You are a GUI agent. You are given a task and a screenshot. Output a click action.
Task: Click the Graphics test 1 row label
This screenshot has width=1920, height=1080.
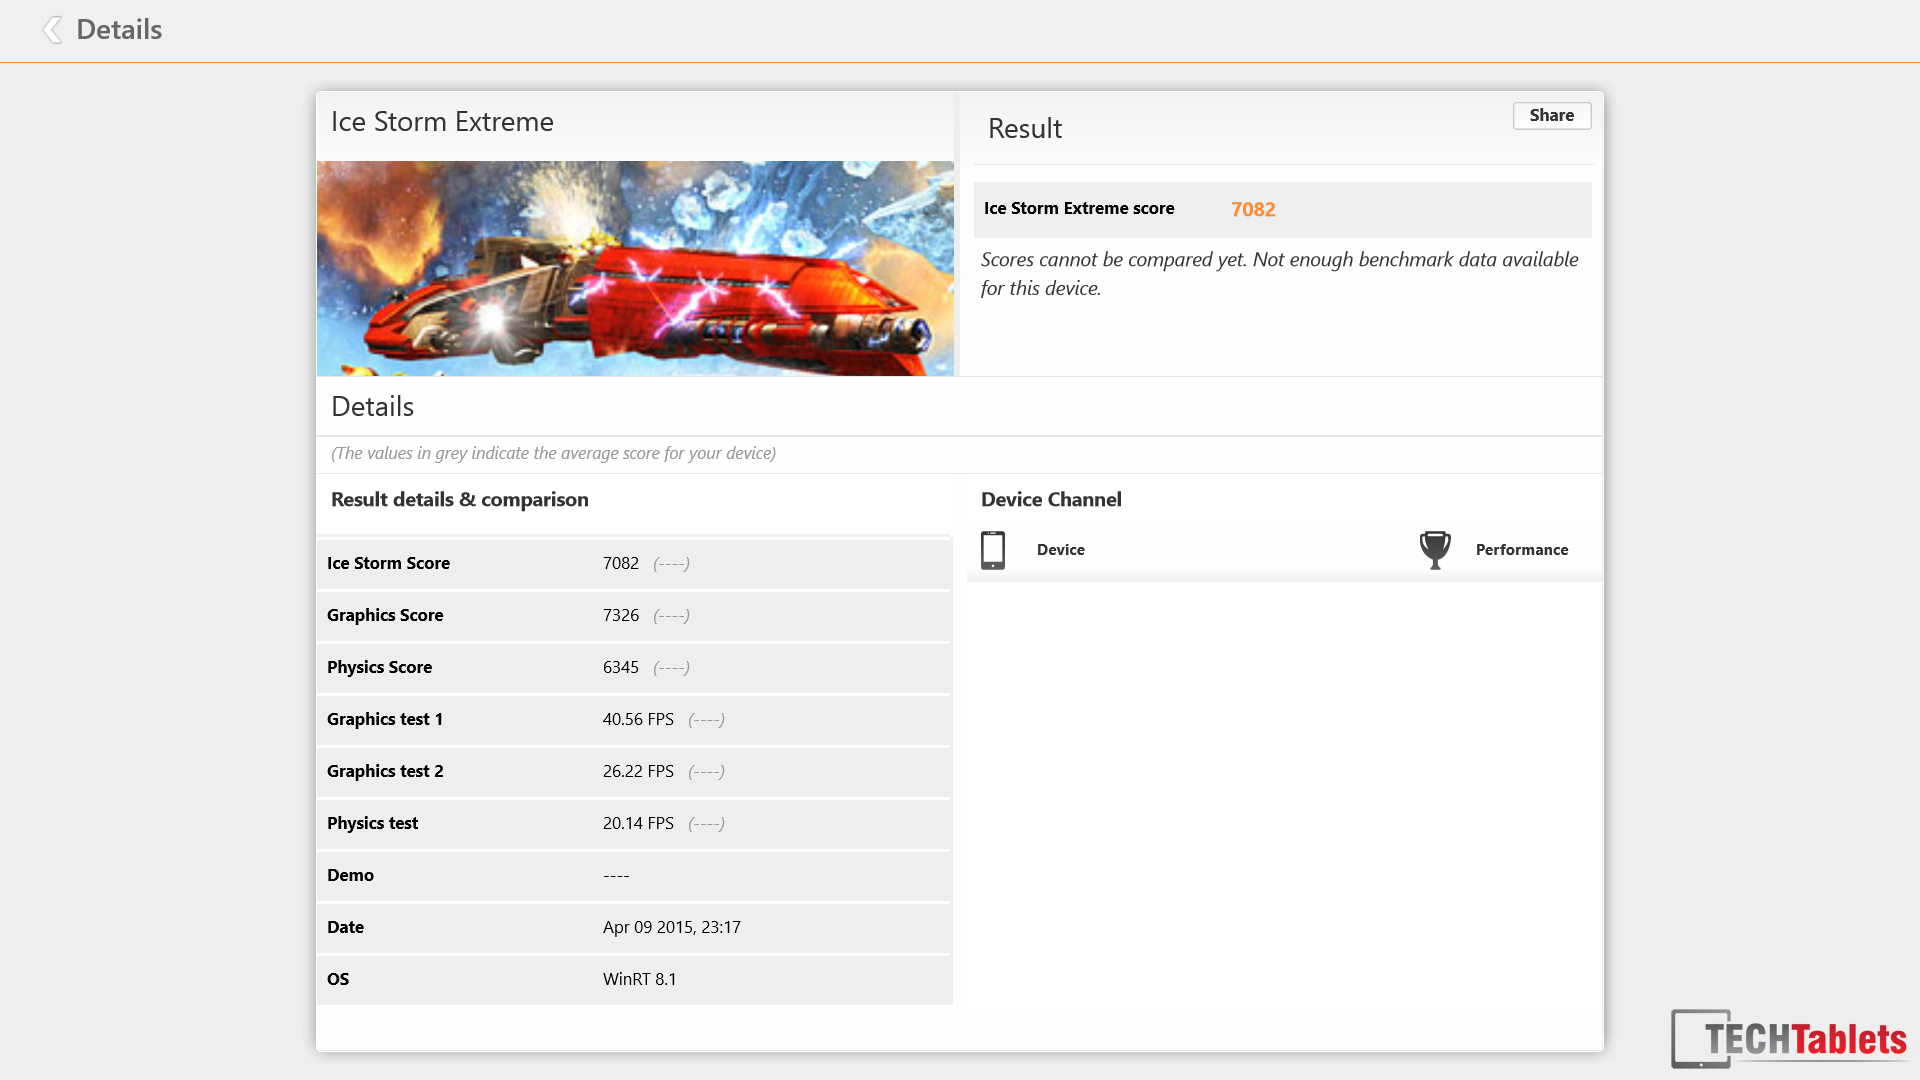[x=385, y=719]
